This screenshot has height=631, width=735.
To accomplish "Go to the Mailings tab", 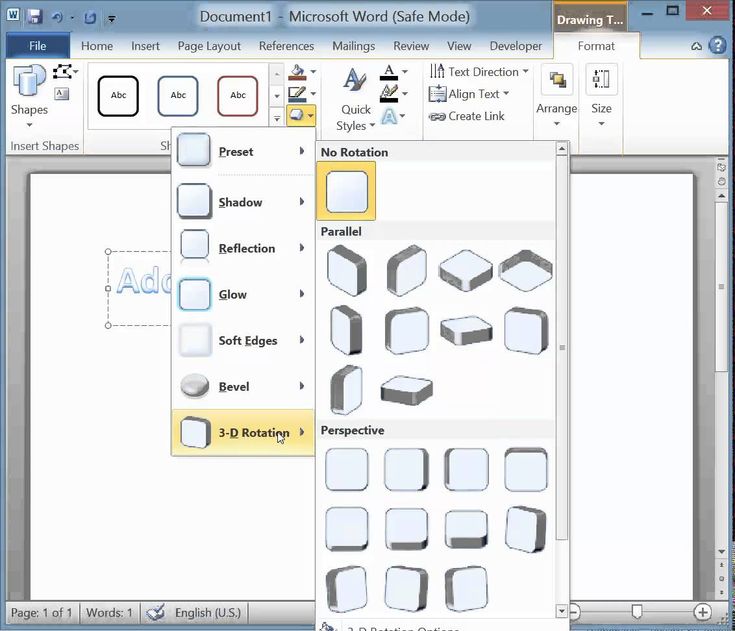I will [x=353, y=46].
